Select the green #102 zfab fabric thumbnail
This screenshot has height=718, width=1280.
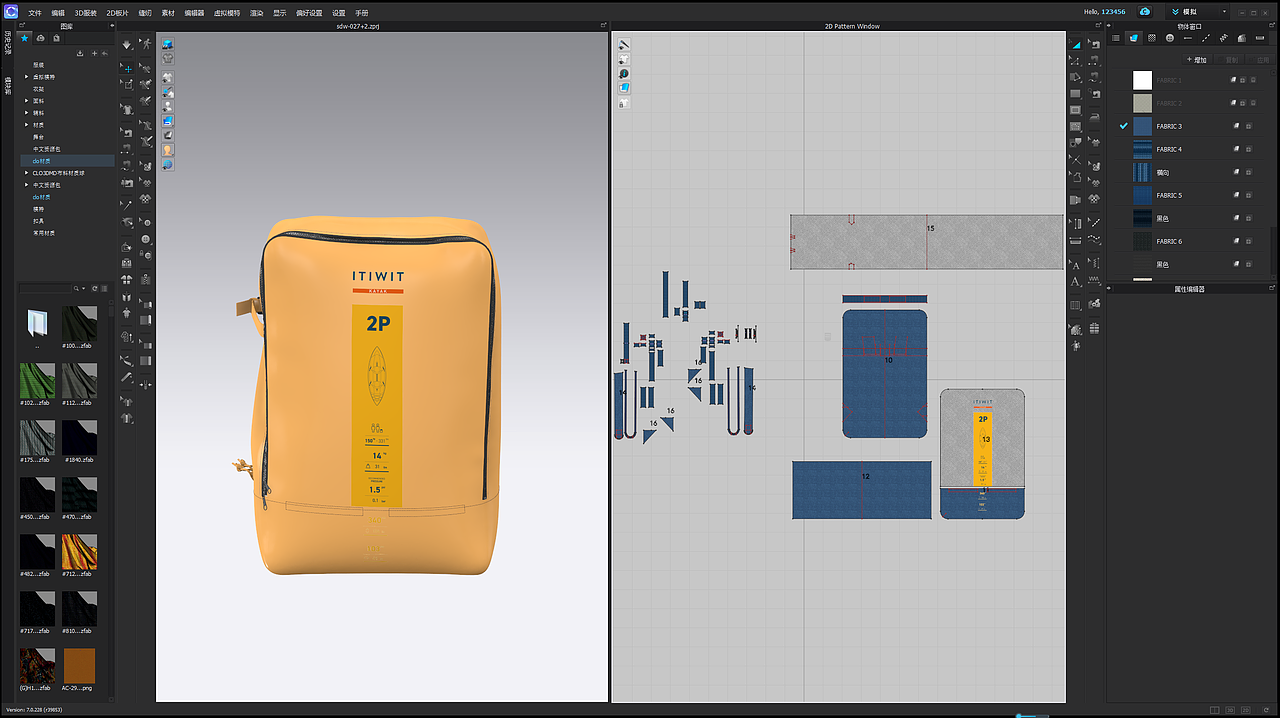tap(36, 380)
